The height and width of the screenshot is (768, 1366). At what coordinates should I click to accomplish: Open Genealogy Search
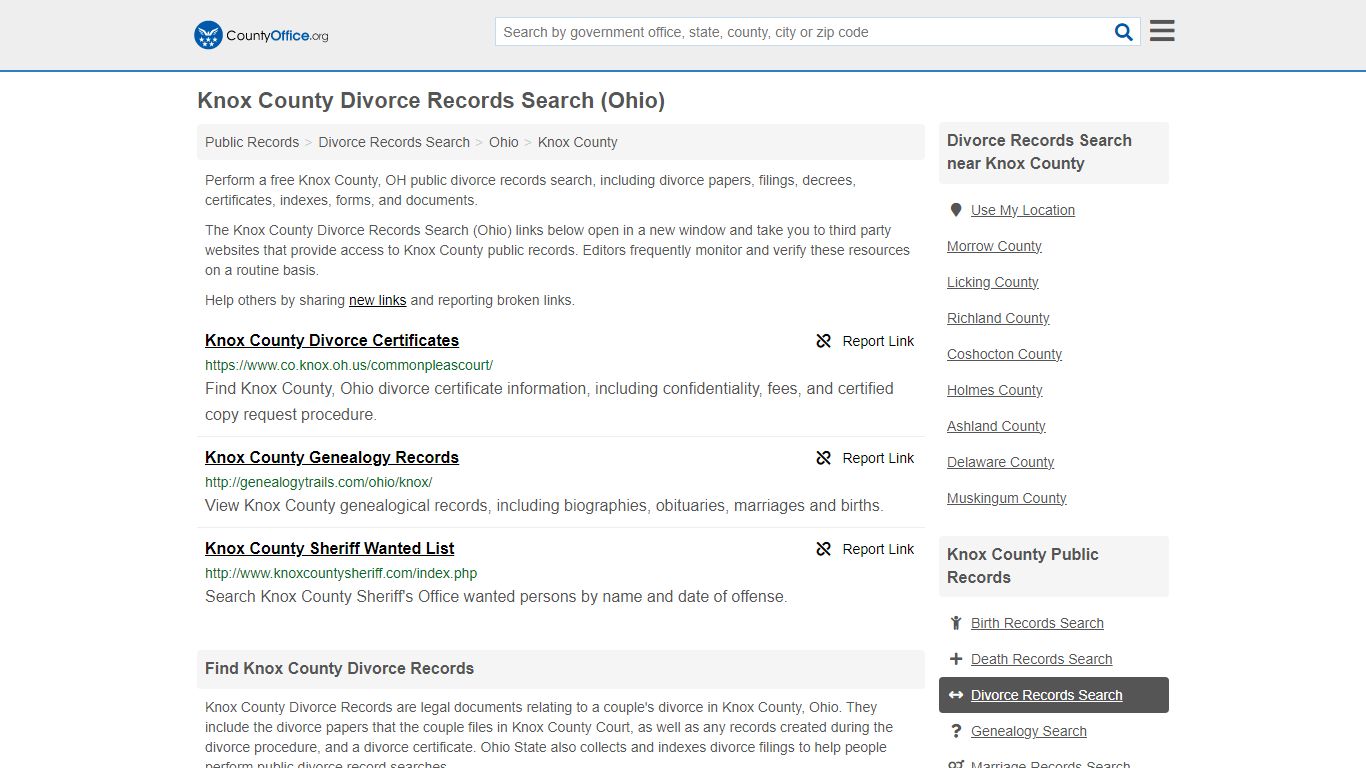click(1029, 731)
